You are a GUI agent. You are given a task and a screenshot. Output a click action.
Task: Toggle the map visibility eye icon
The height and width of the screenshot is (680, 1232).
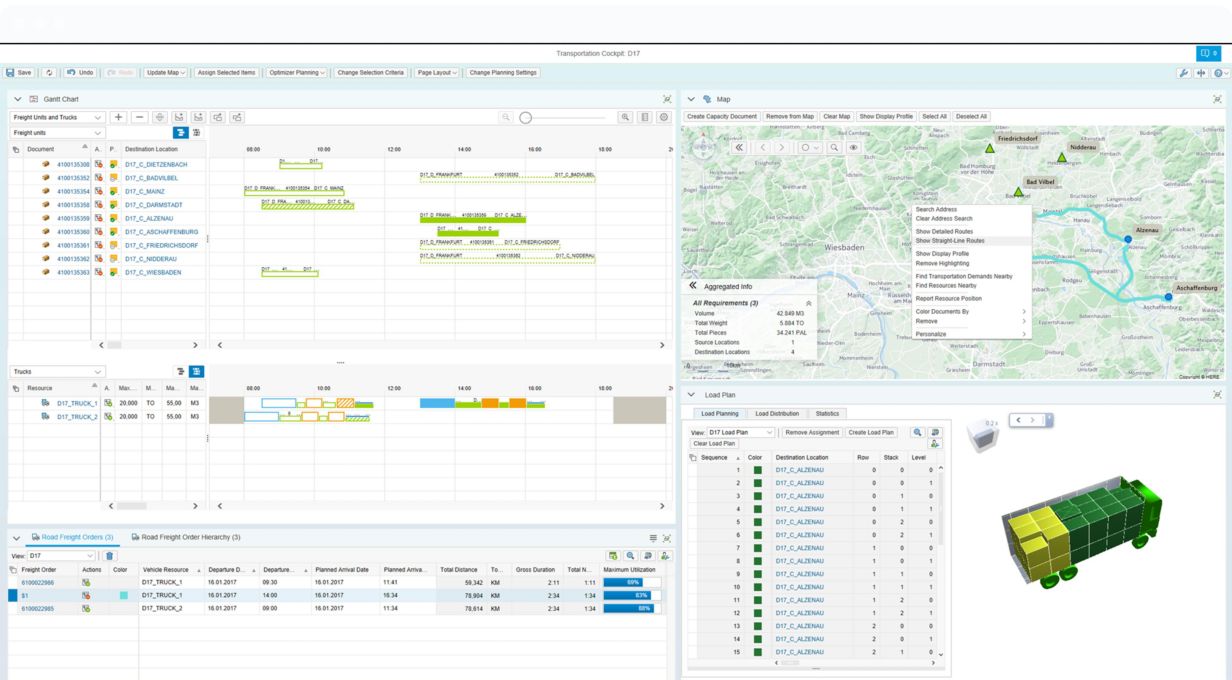[854, 147]
